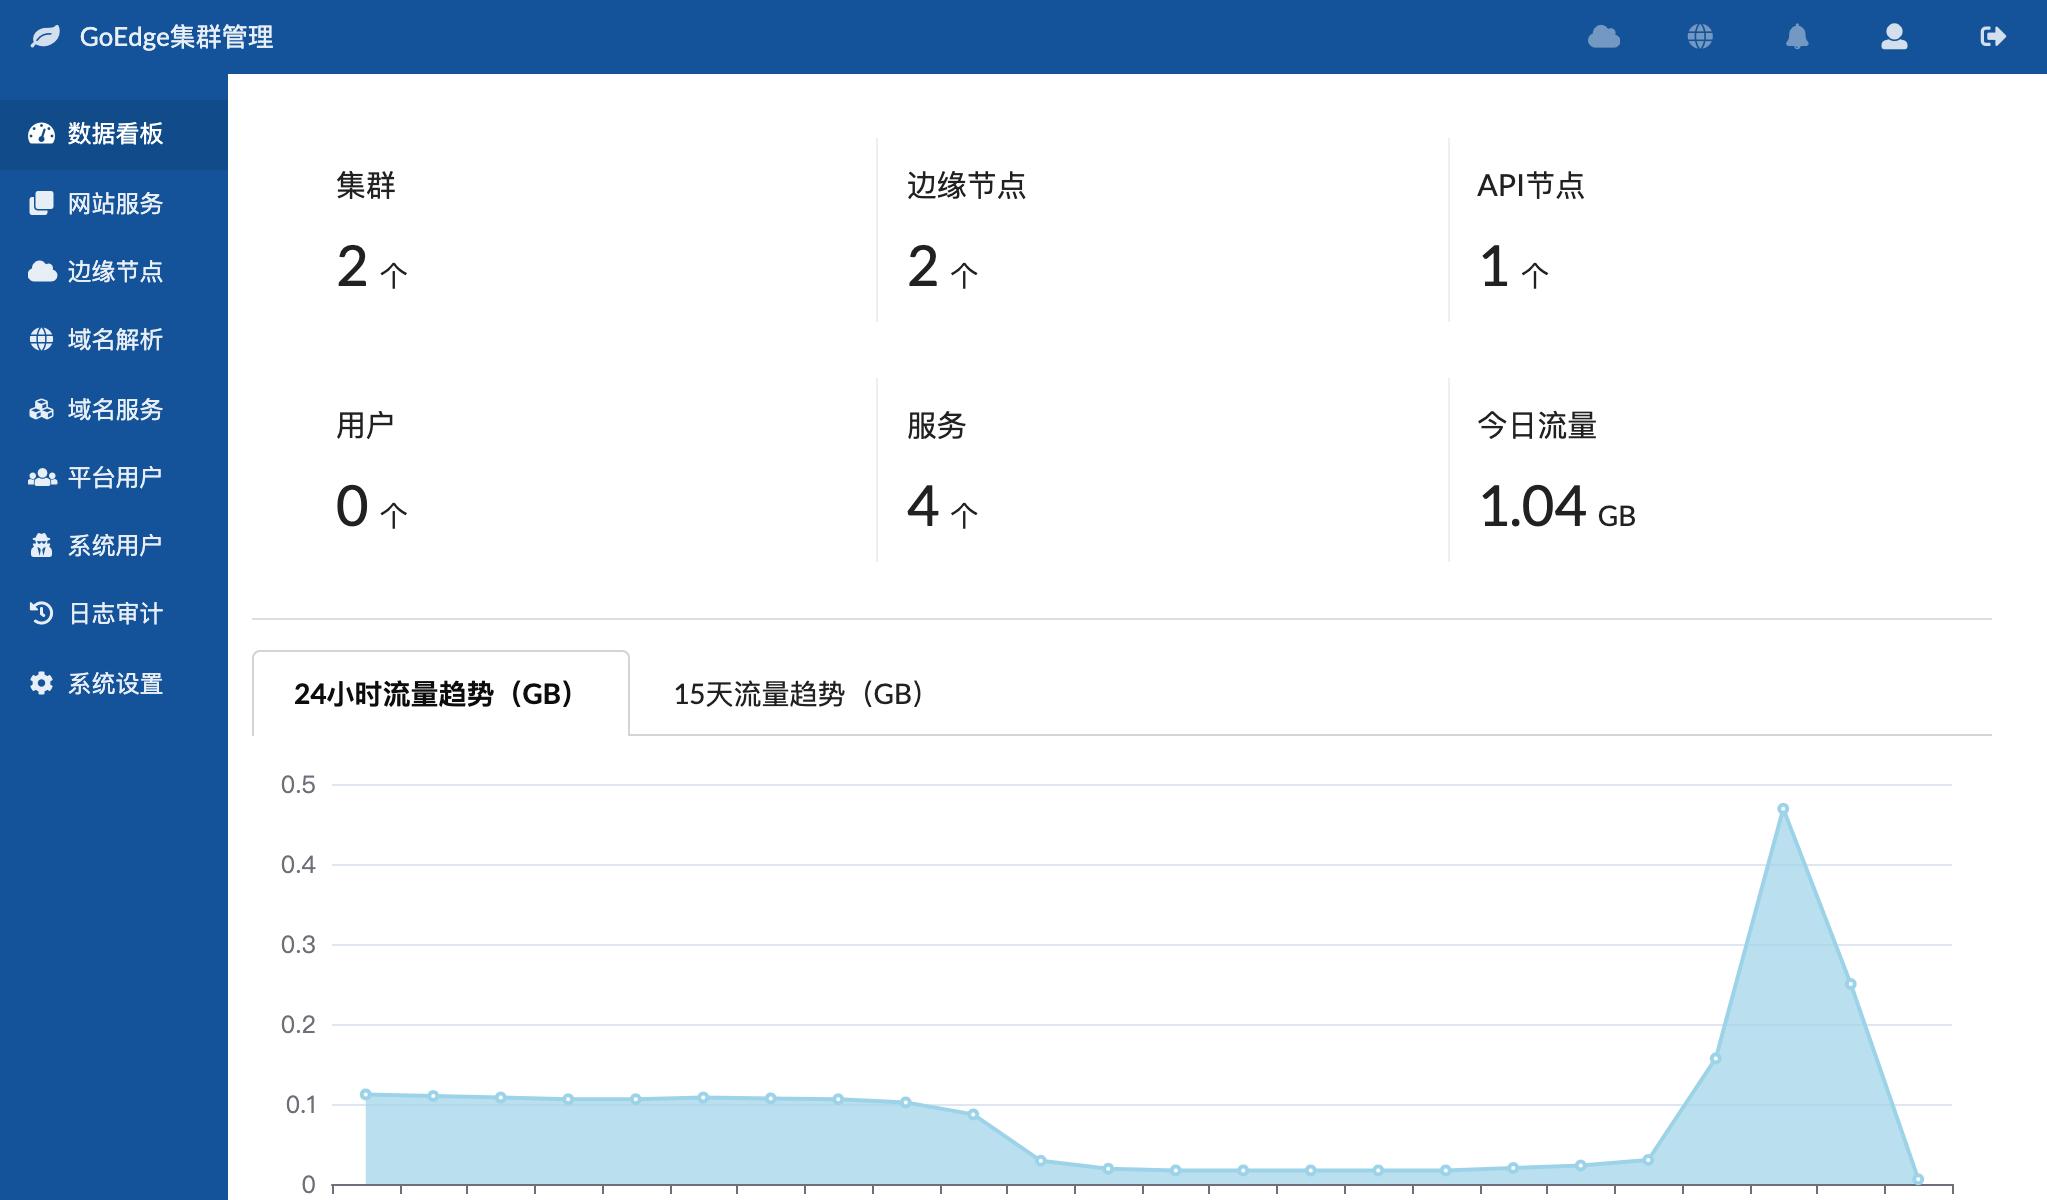Click the cubes icon beside 域名服务
2047x1200 pixels.
pos(41,409)
